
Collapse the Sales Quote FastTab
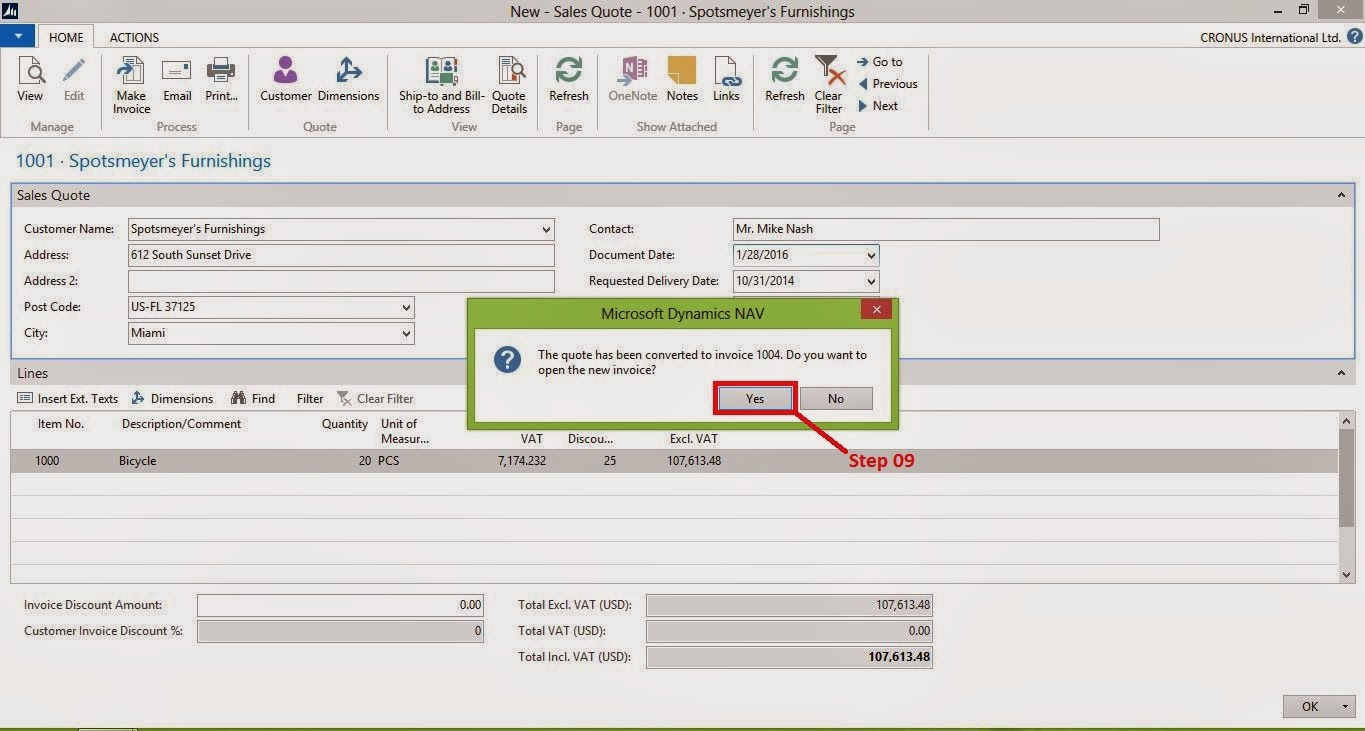(1342, 195)
